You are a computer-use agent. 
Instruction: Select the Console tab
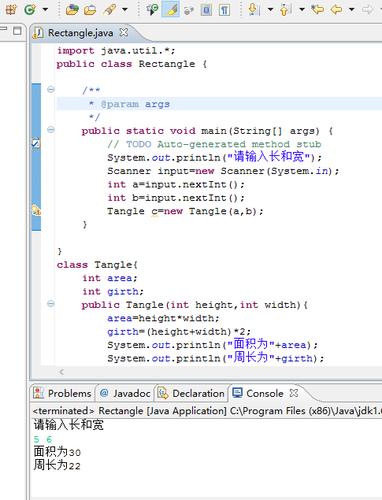click(x=264, y=393)
